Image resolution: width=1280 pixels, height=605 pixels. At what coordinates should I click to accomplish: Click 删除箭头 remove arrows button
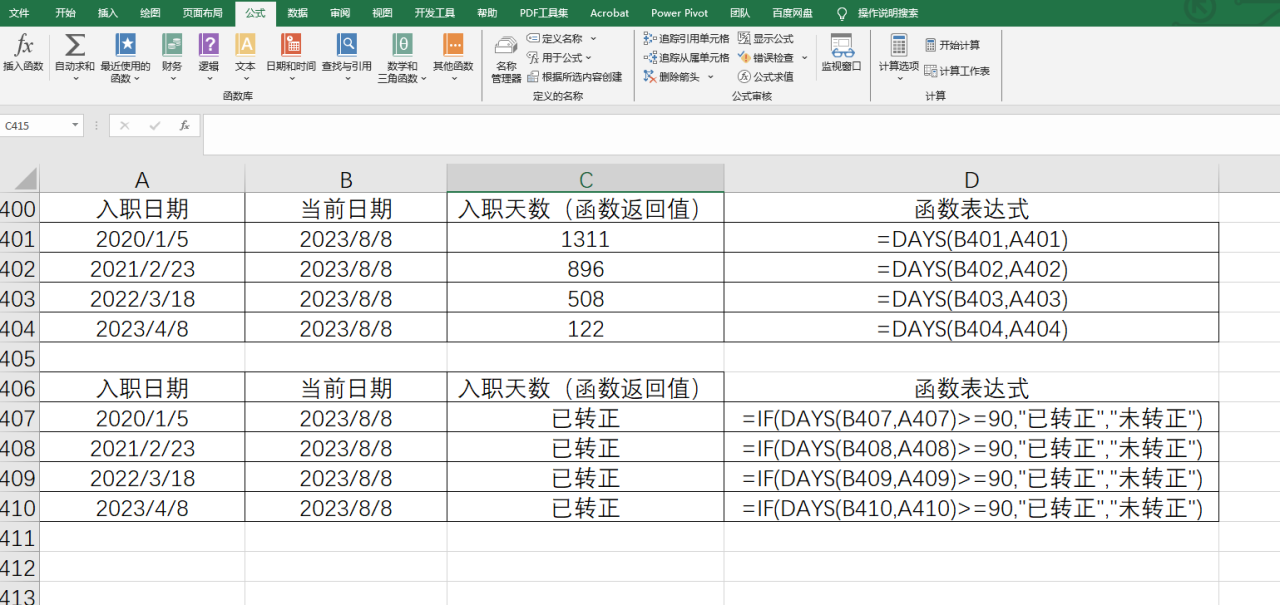(x=671, y=77)
